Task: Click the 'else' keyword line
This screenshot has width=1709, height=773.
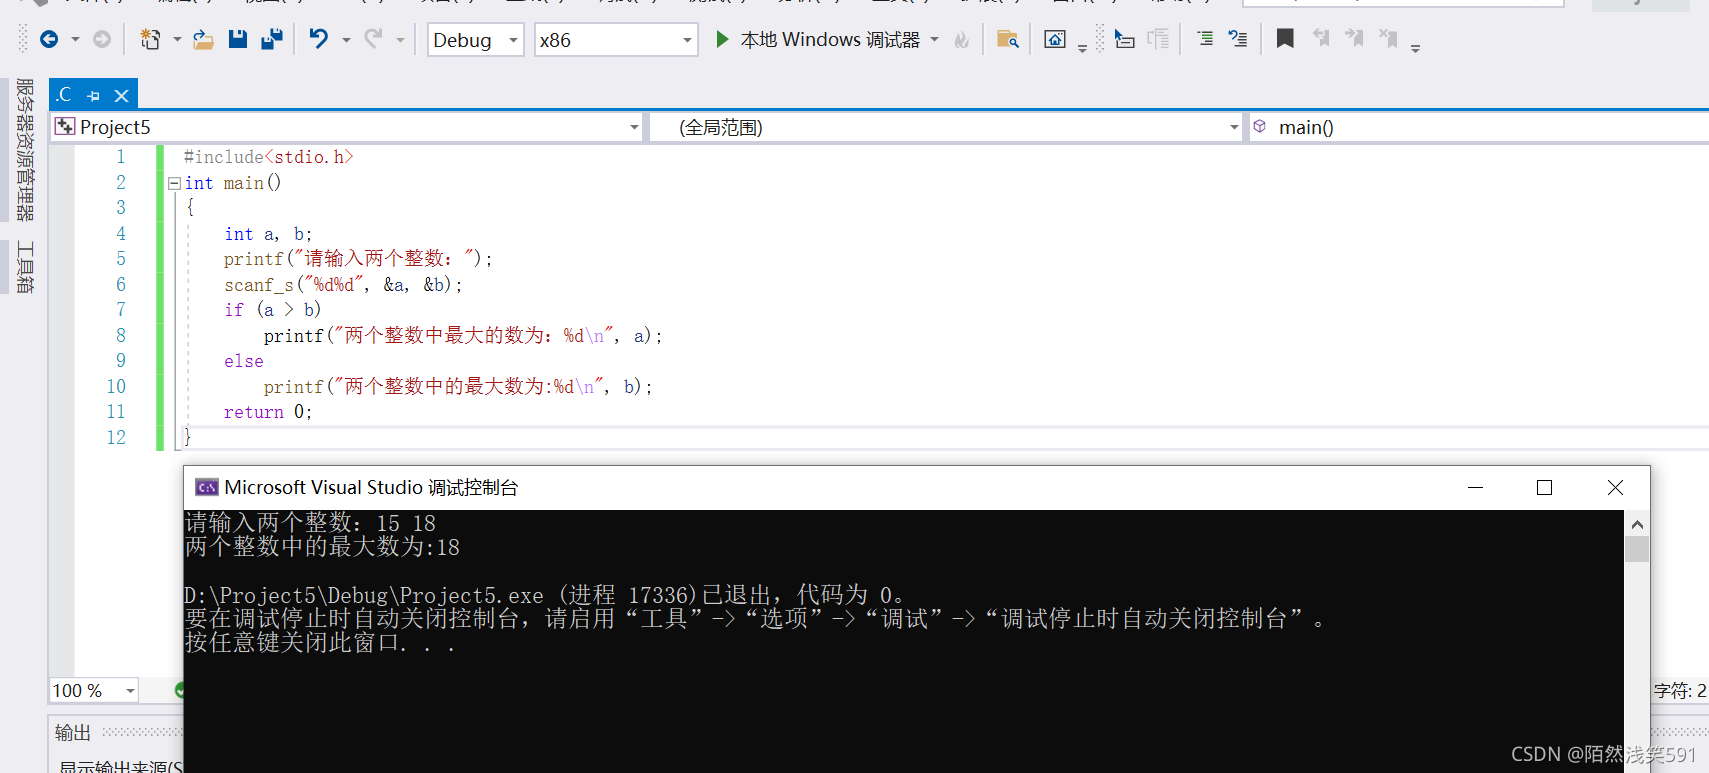Action: [x=244, y=361]
